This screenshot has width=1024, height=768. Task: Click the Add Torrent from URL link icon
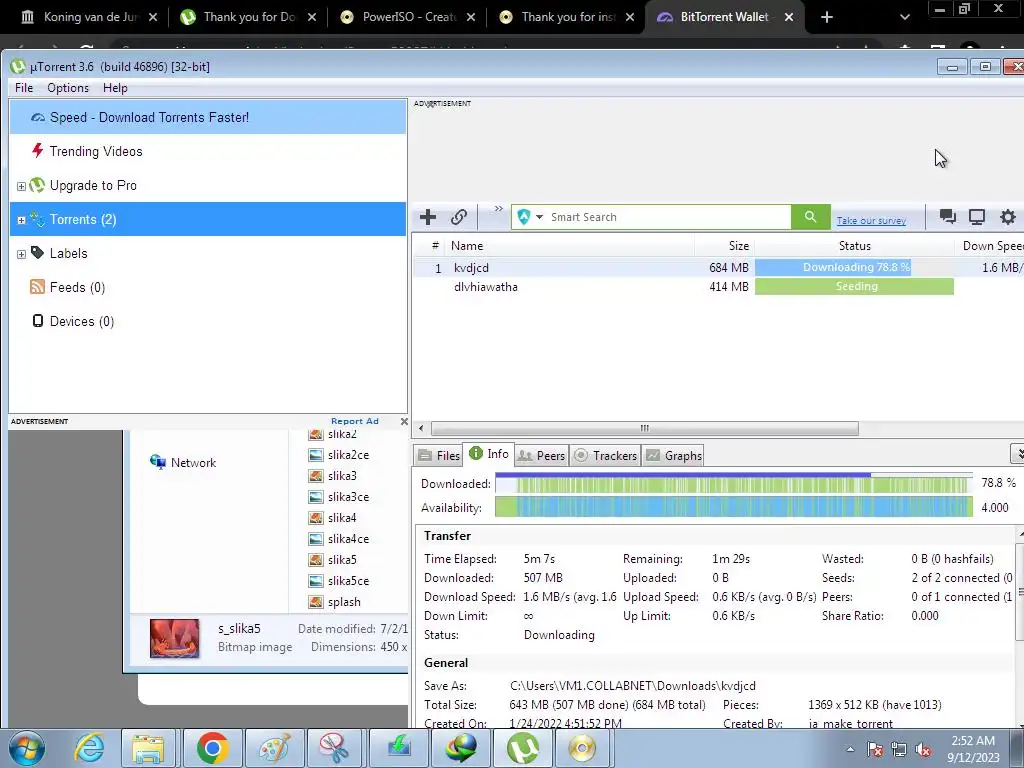pos(459,217)
